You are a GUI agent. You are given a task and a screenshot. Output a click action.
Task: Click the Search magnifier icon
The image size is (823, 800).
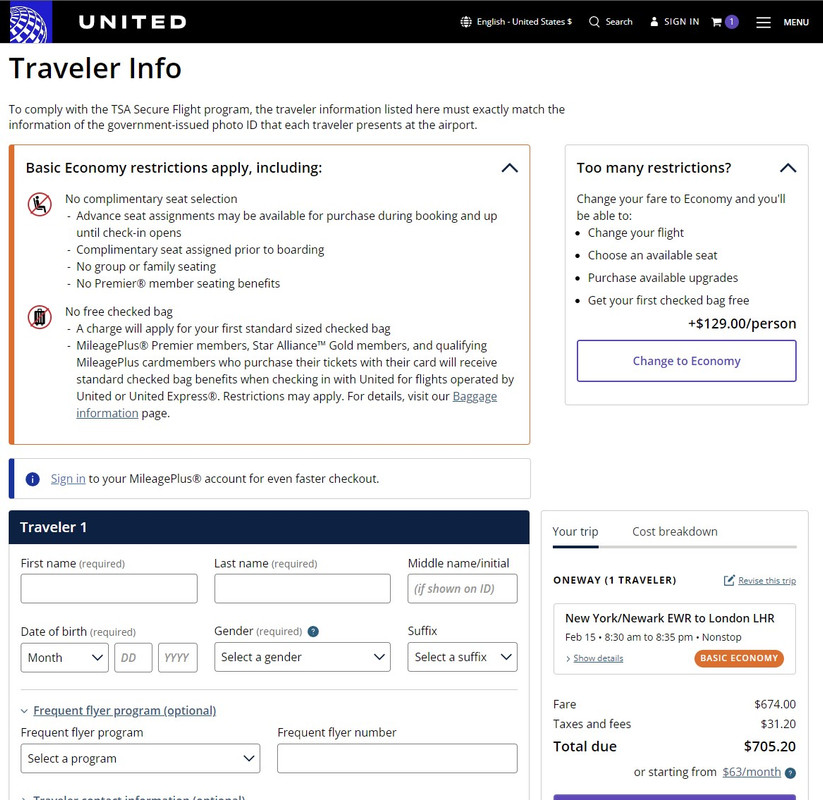tap(594, 22)
